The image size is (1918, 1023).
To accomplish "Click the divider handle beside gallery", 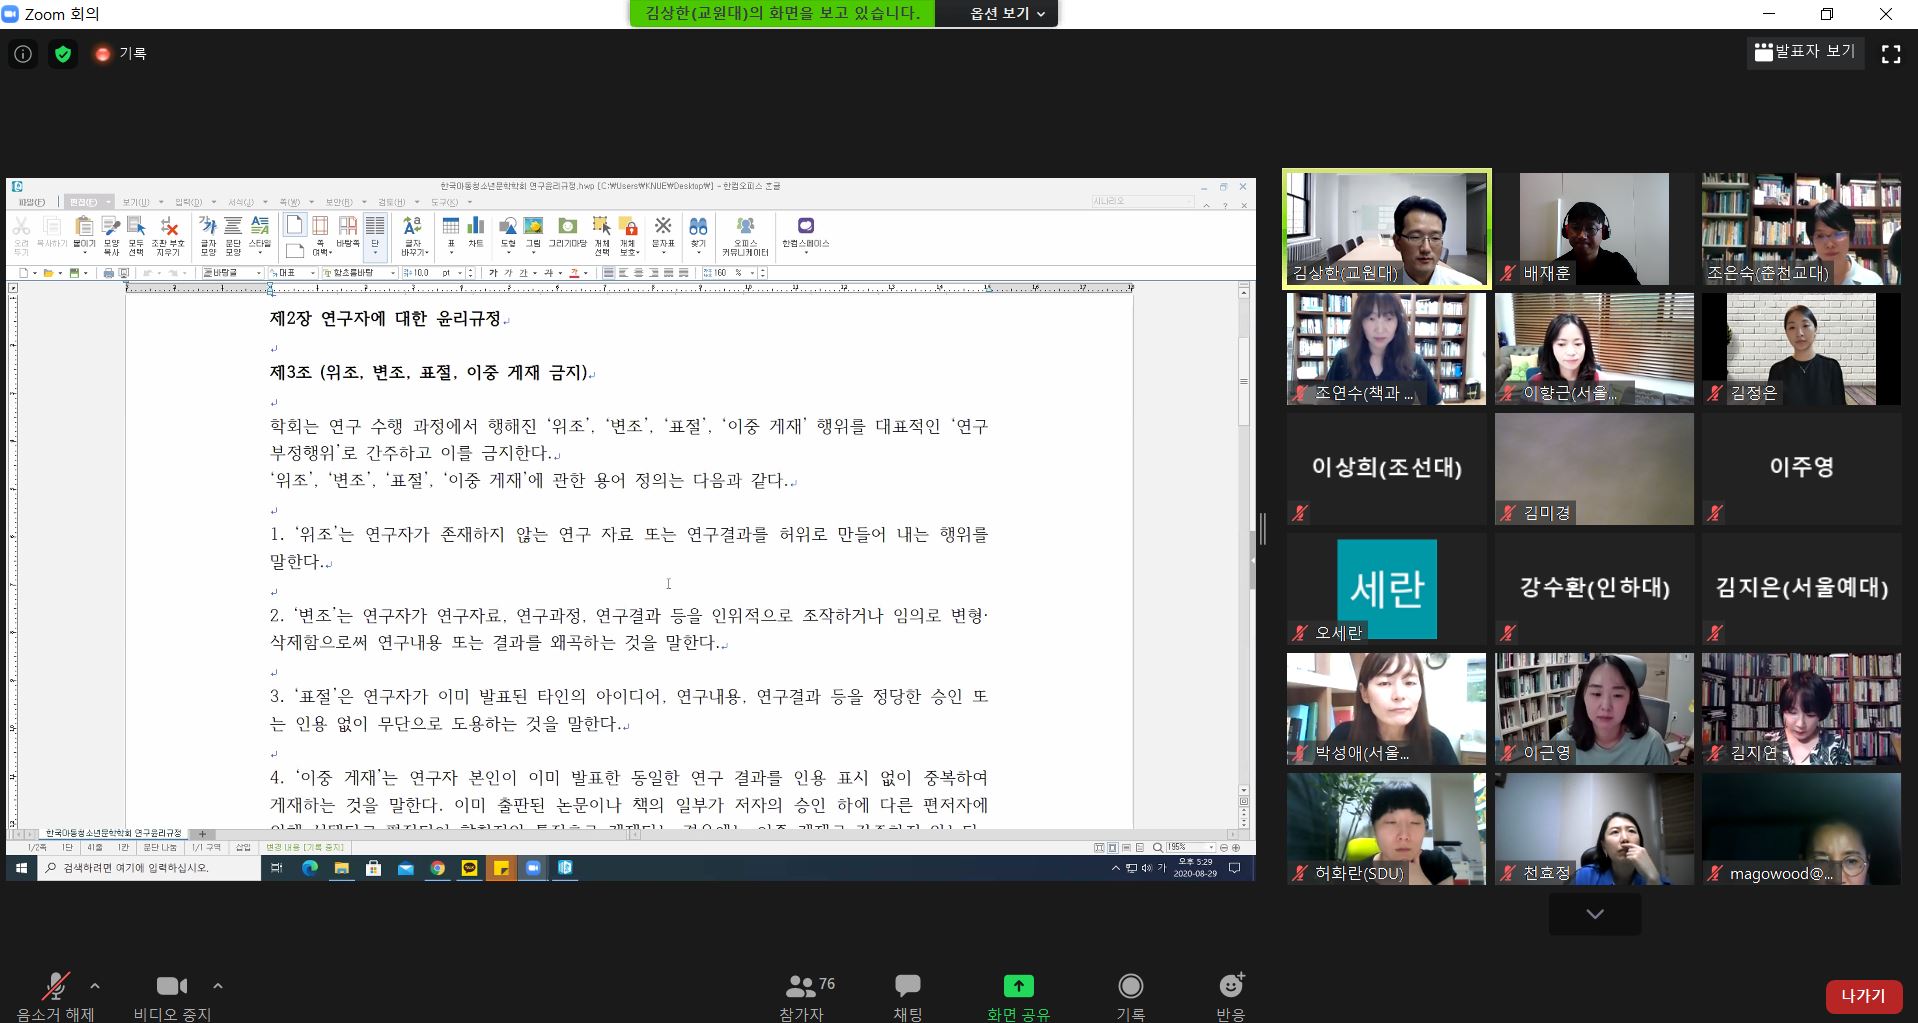I will (x=1263, y=529).
